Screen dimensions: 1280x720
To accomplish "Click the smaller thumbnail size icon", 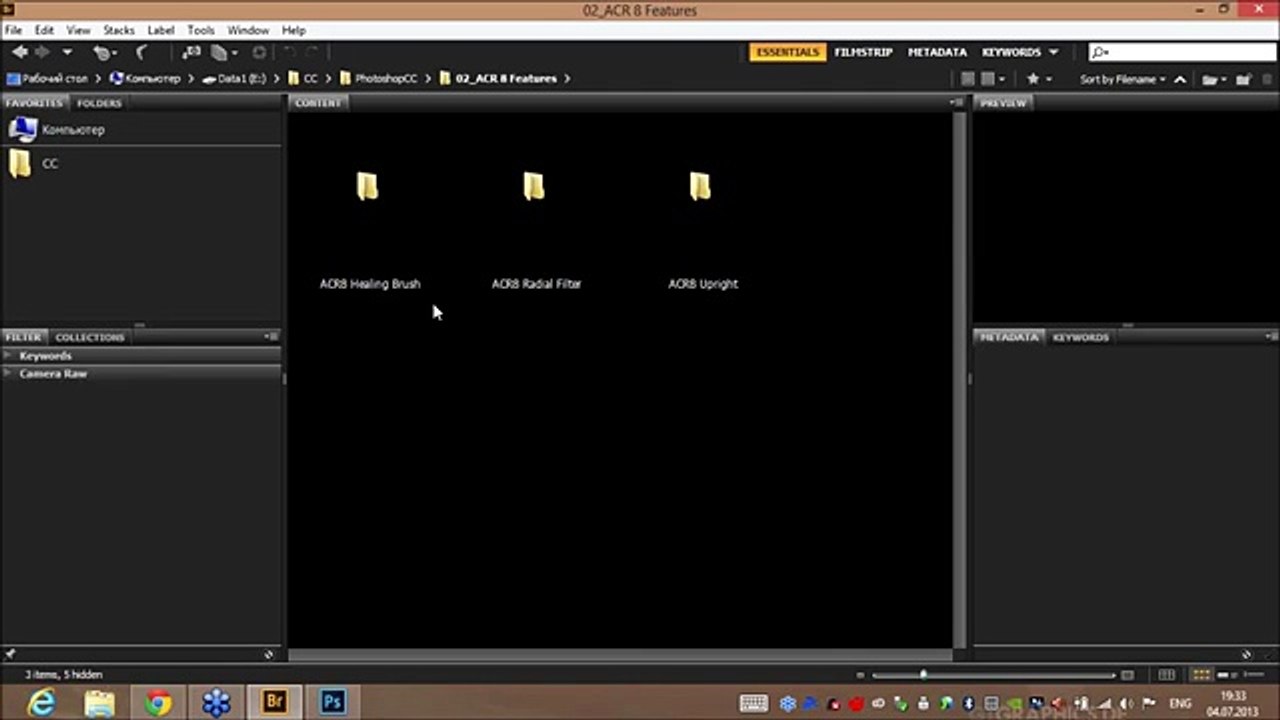I will click(x=862, y=675).
